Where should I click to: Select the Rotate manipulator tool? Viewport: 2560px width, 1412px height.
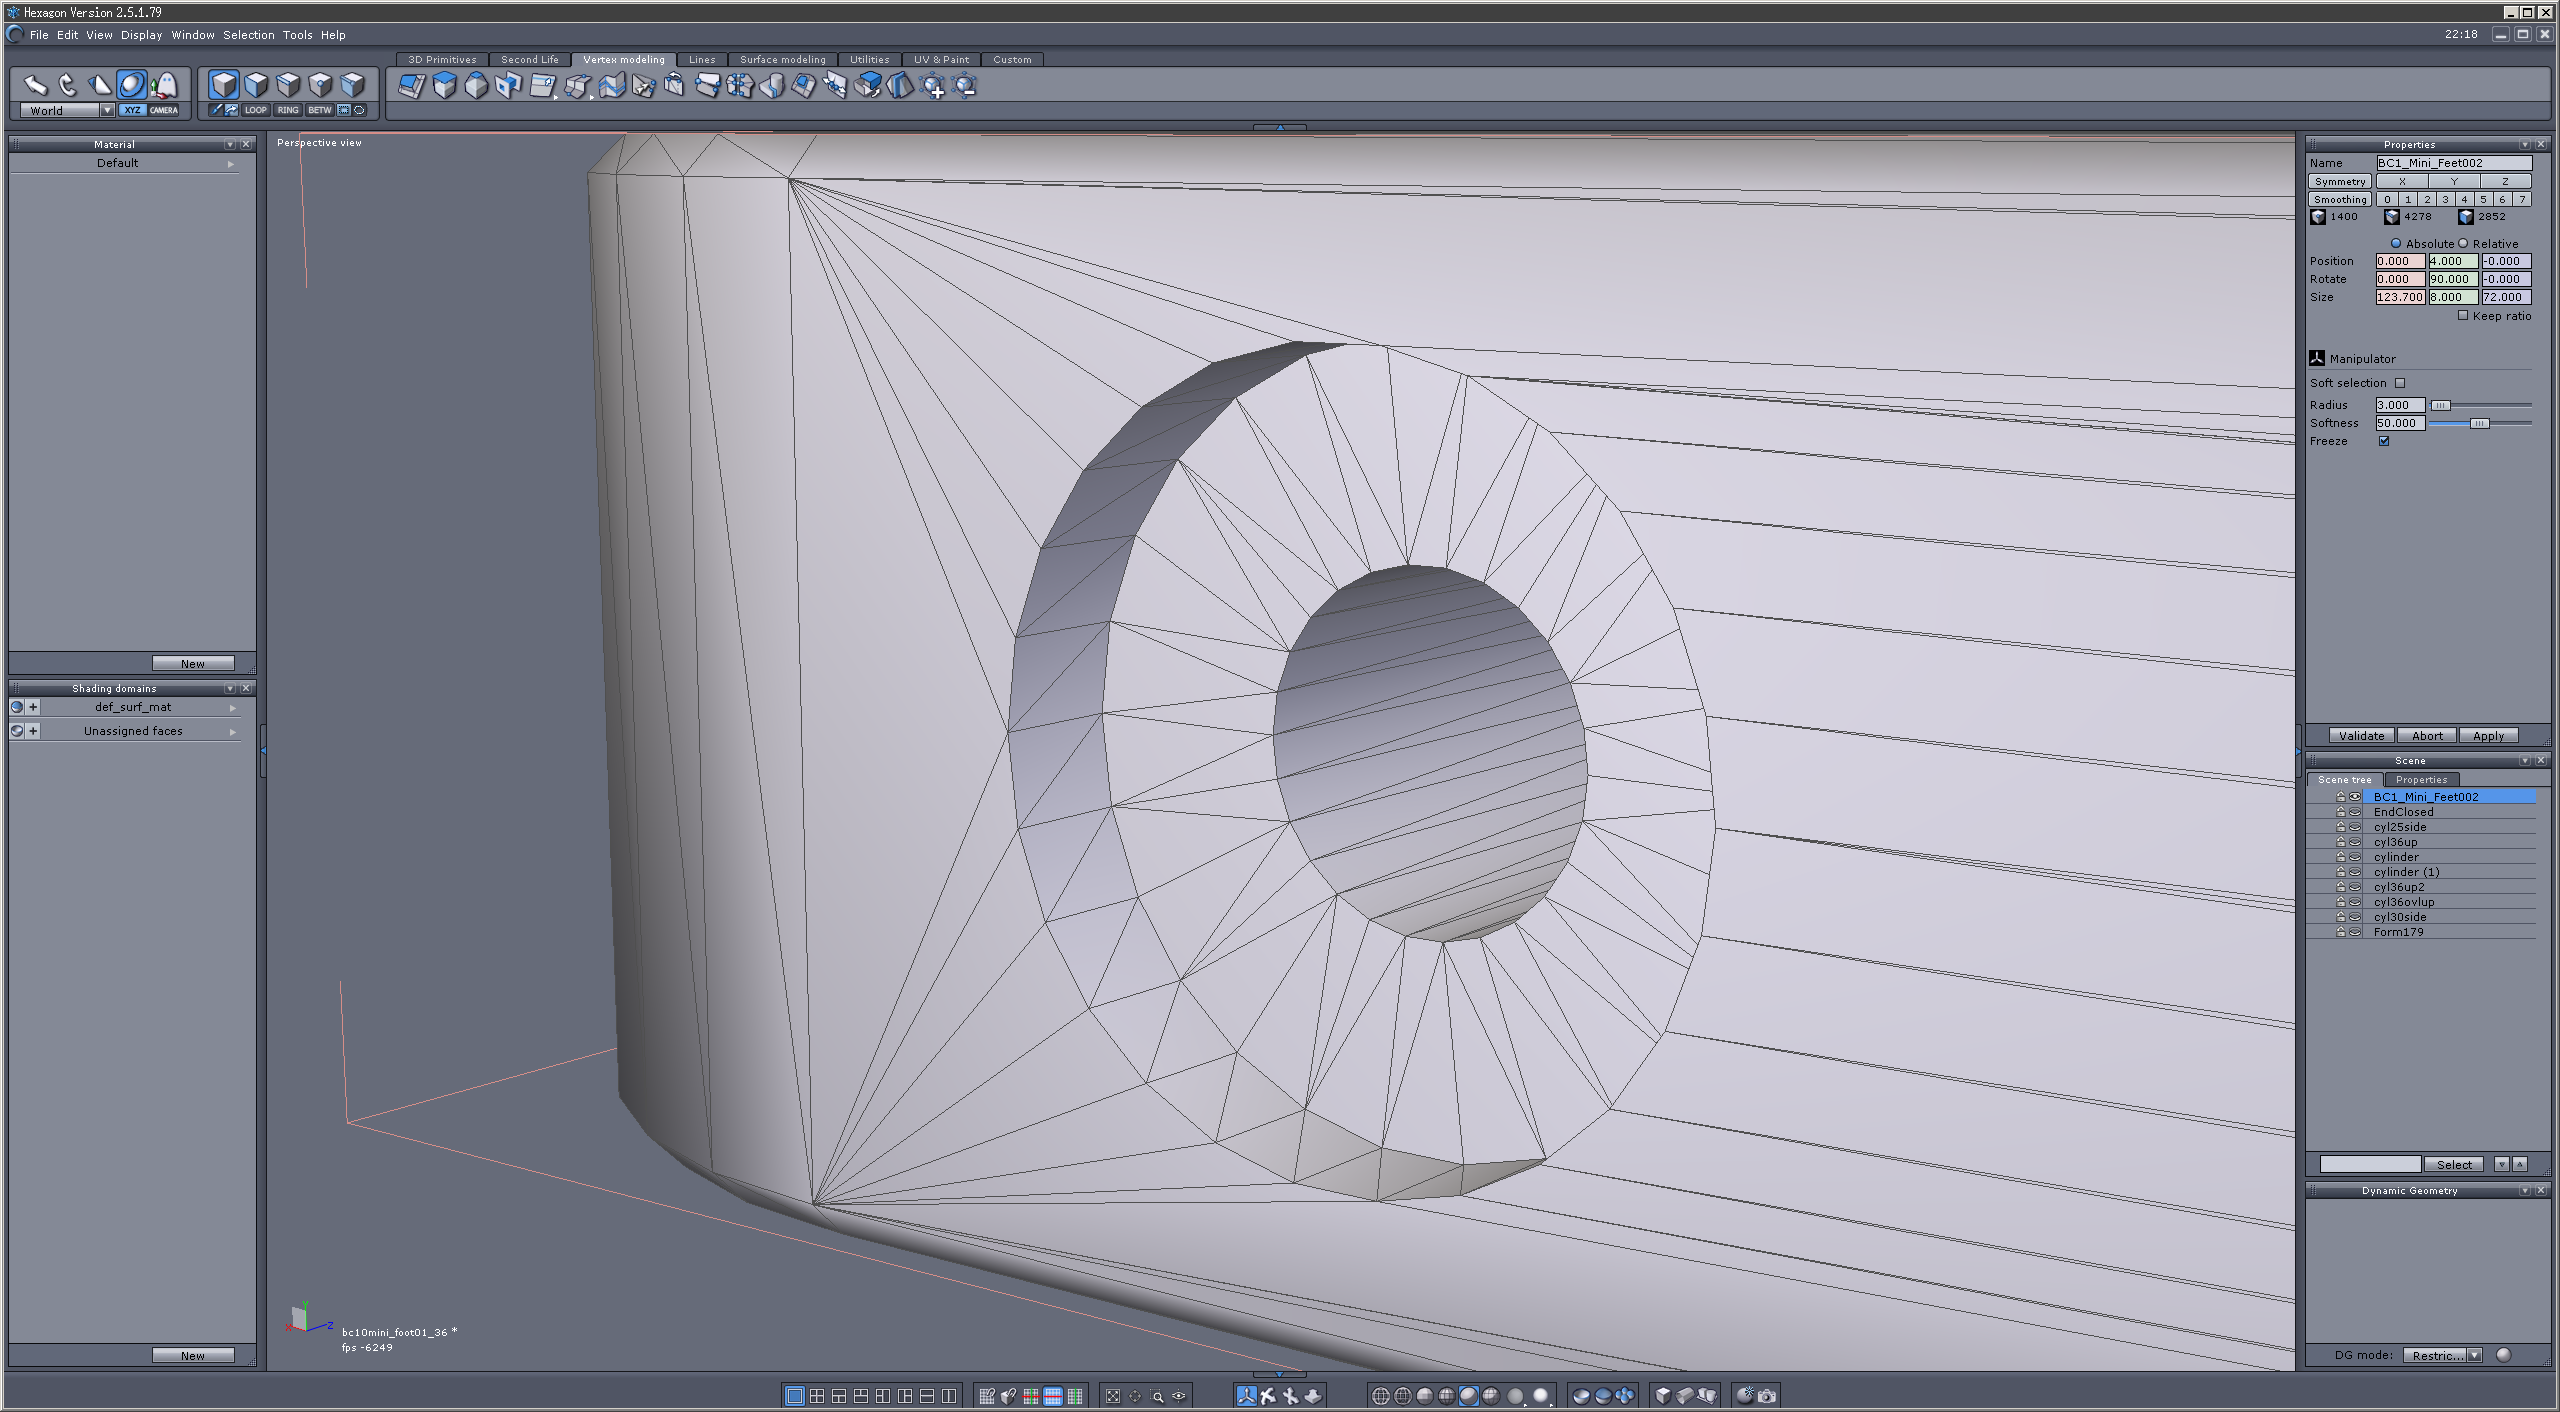point(67,85)
